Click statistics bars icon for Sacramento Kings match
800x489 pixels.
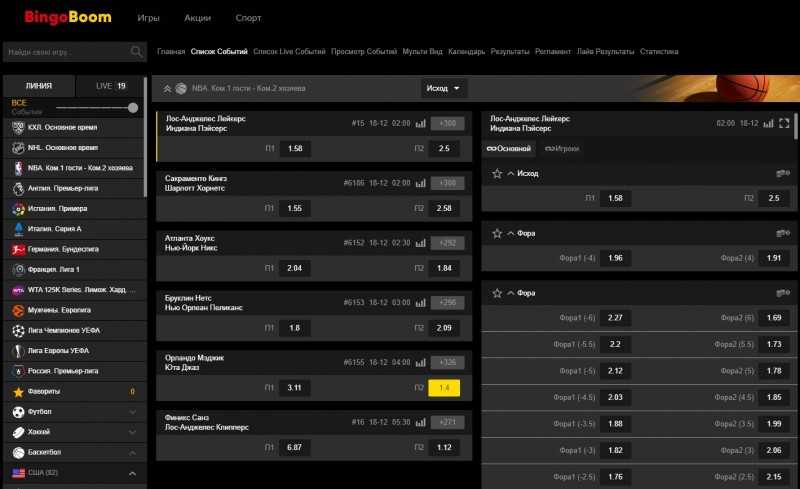pos(420,183)
